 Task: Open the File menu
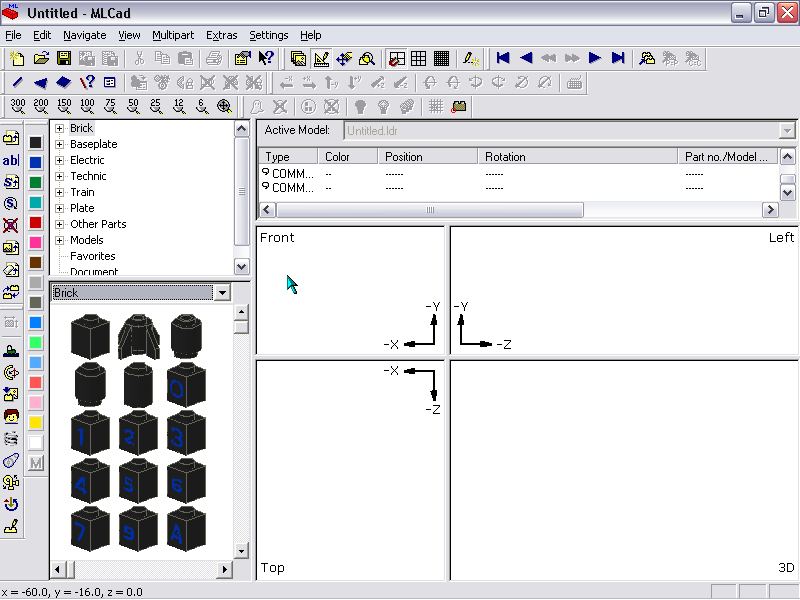coord(13,35)
